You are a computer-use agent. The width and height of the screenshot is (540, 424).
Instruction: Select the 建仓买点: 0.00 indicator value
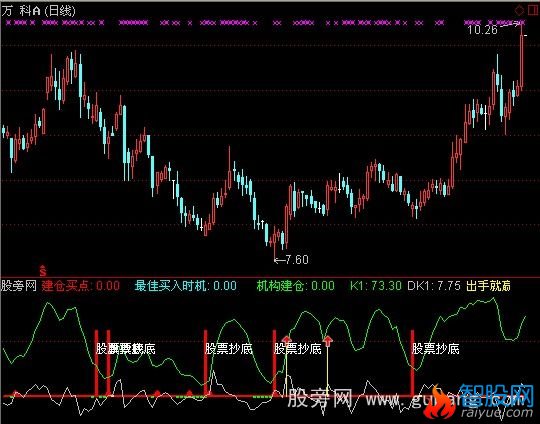coord(81,286)
